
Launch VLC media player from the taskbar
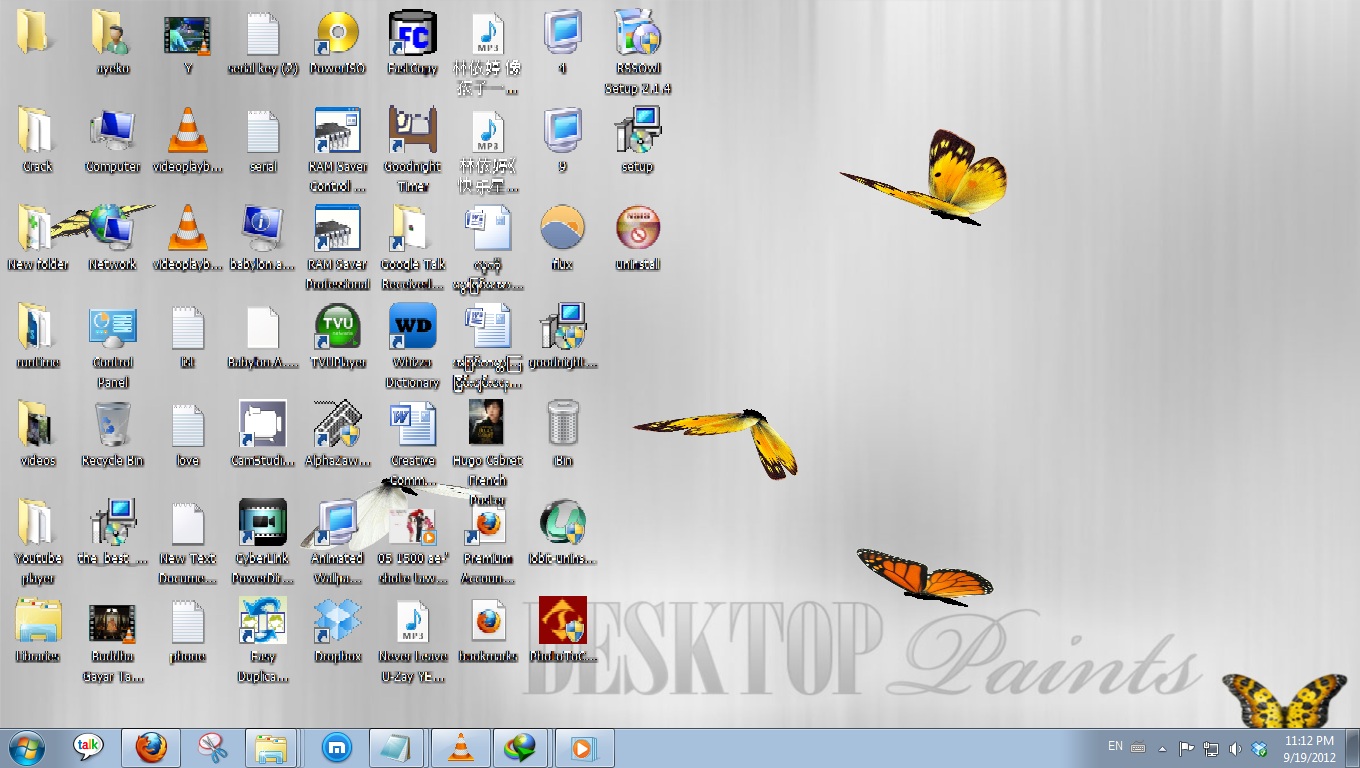click(461, 747)
